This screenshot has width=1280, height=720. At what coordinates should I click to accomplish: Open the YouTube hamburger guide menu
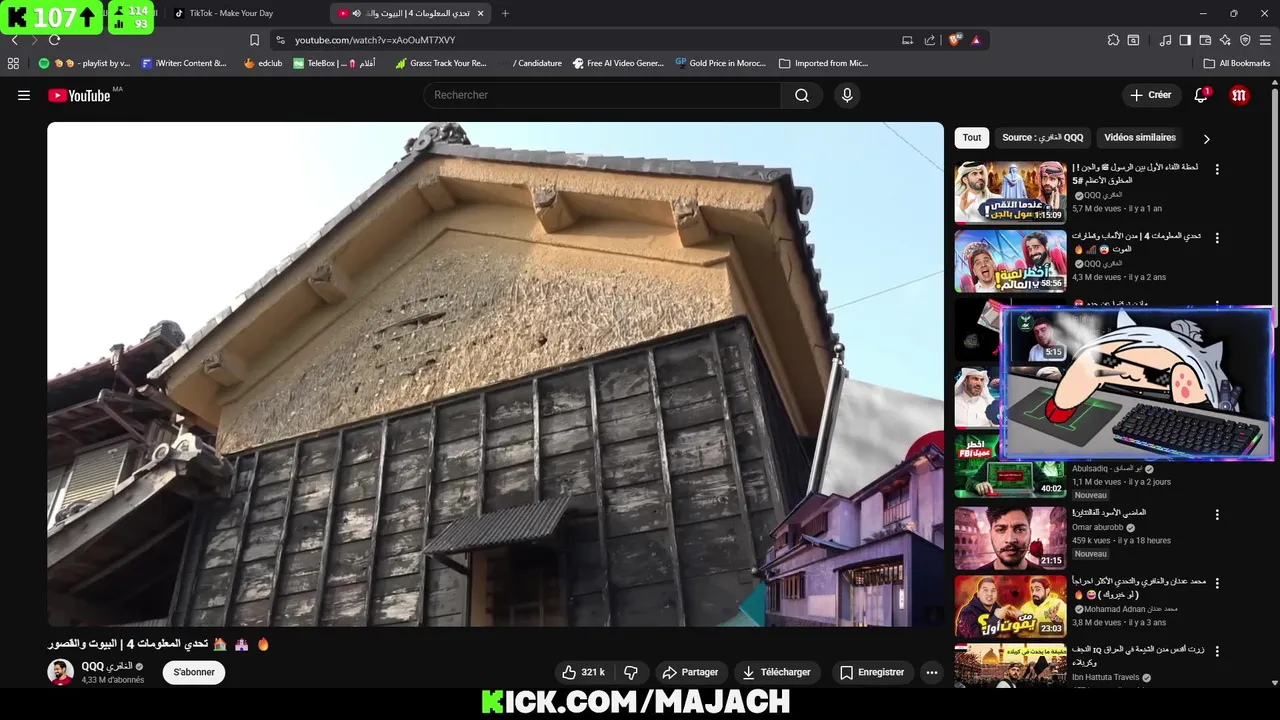tap(24, 95)
